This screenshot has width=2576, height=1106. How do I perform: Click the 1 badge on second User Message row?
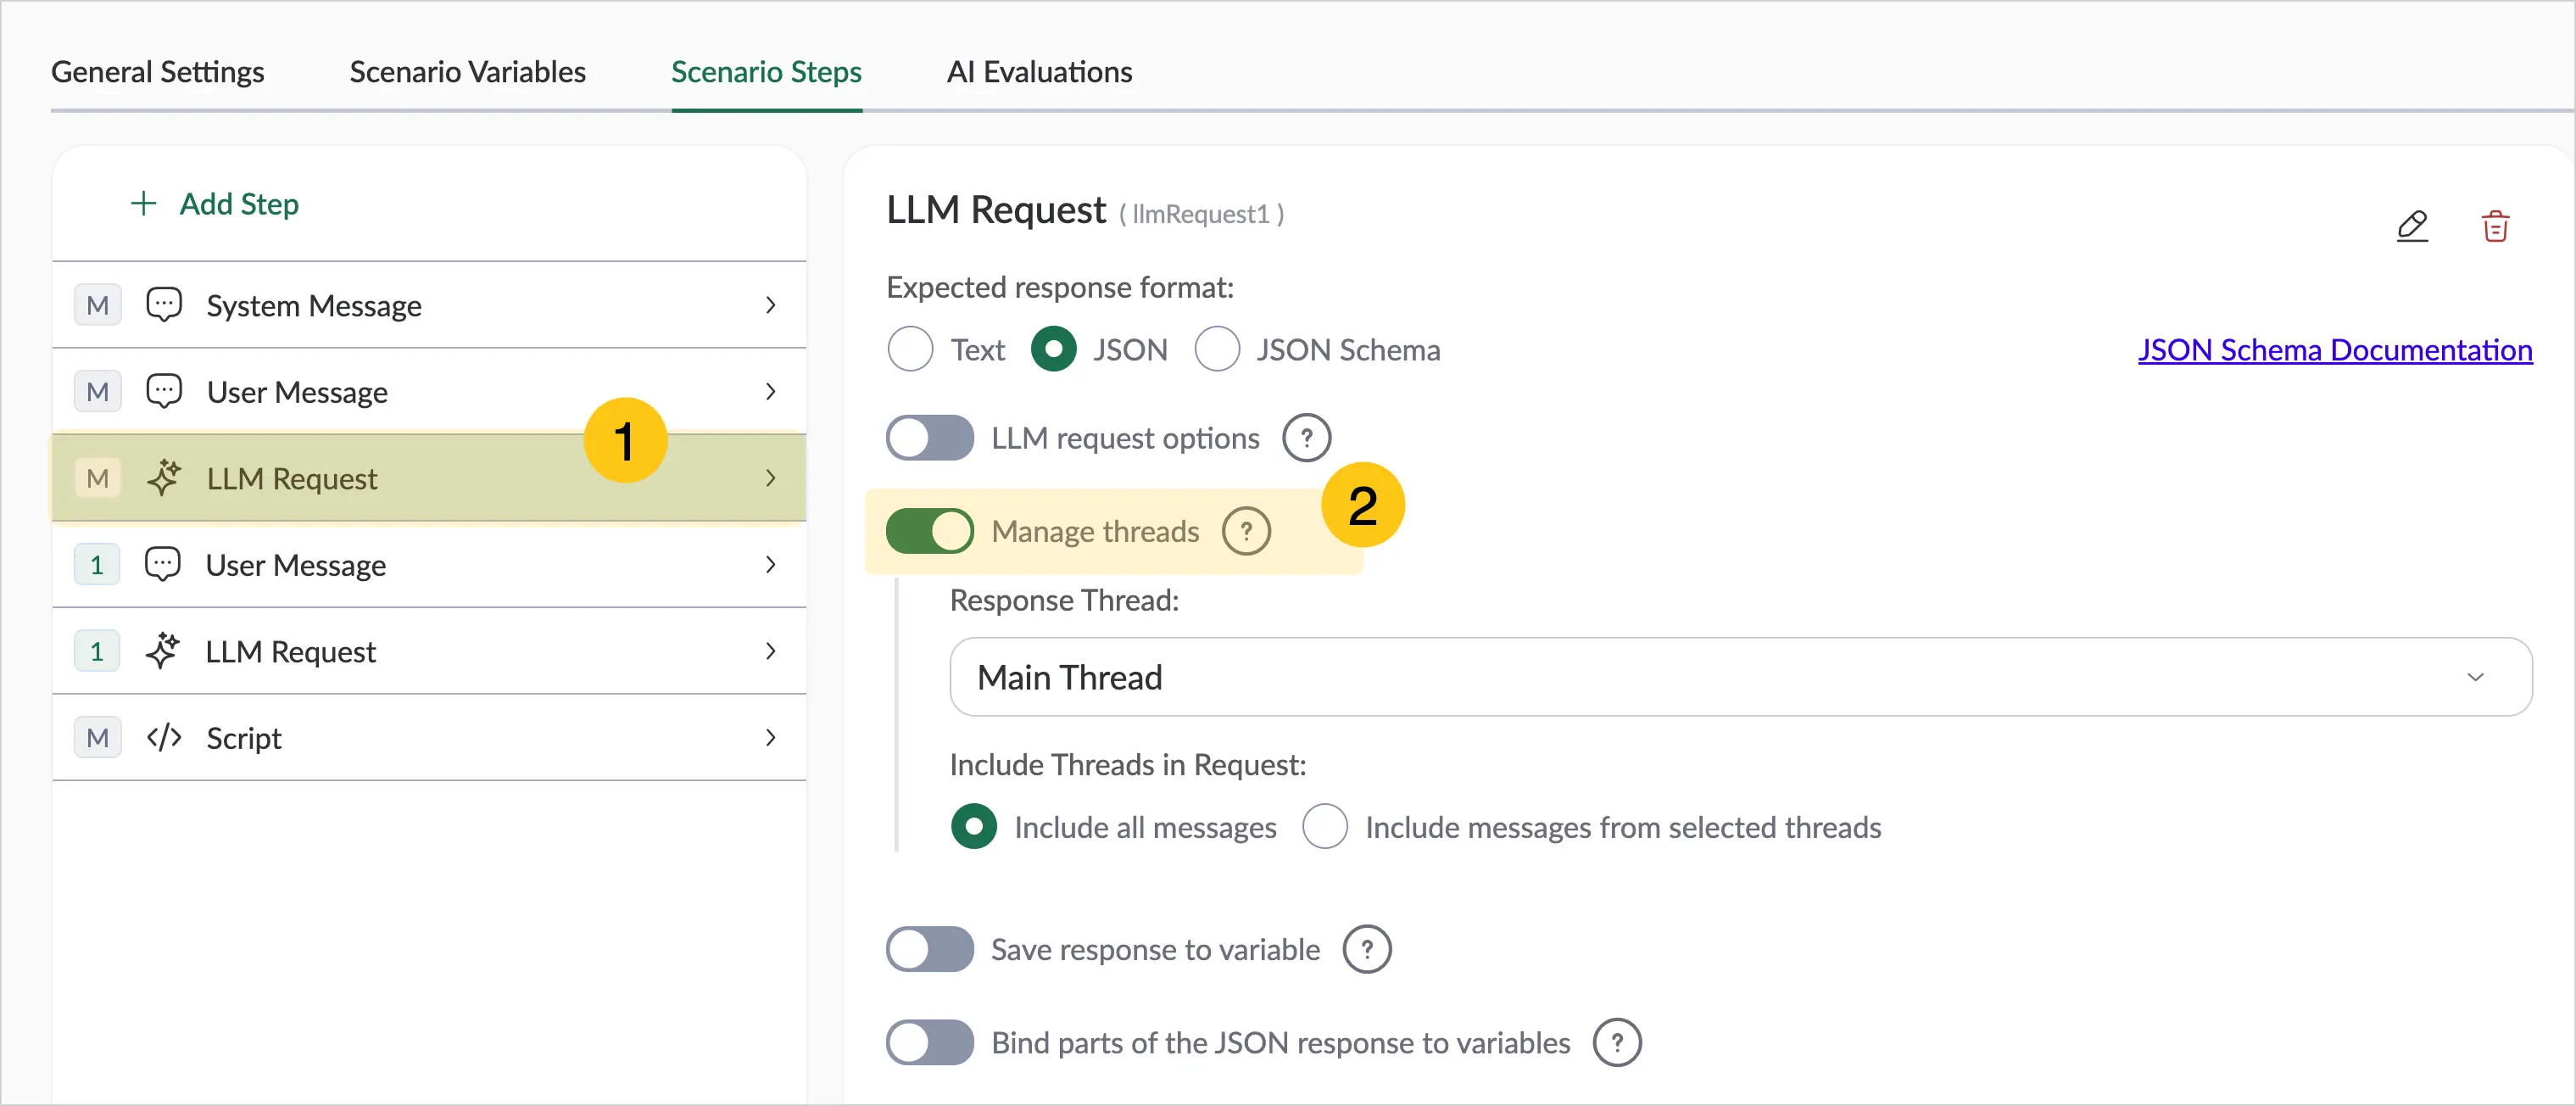(97, 565)
